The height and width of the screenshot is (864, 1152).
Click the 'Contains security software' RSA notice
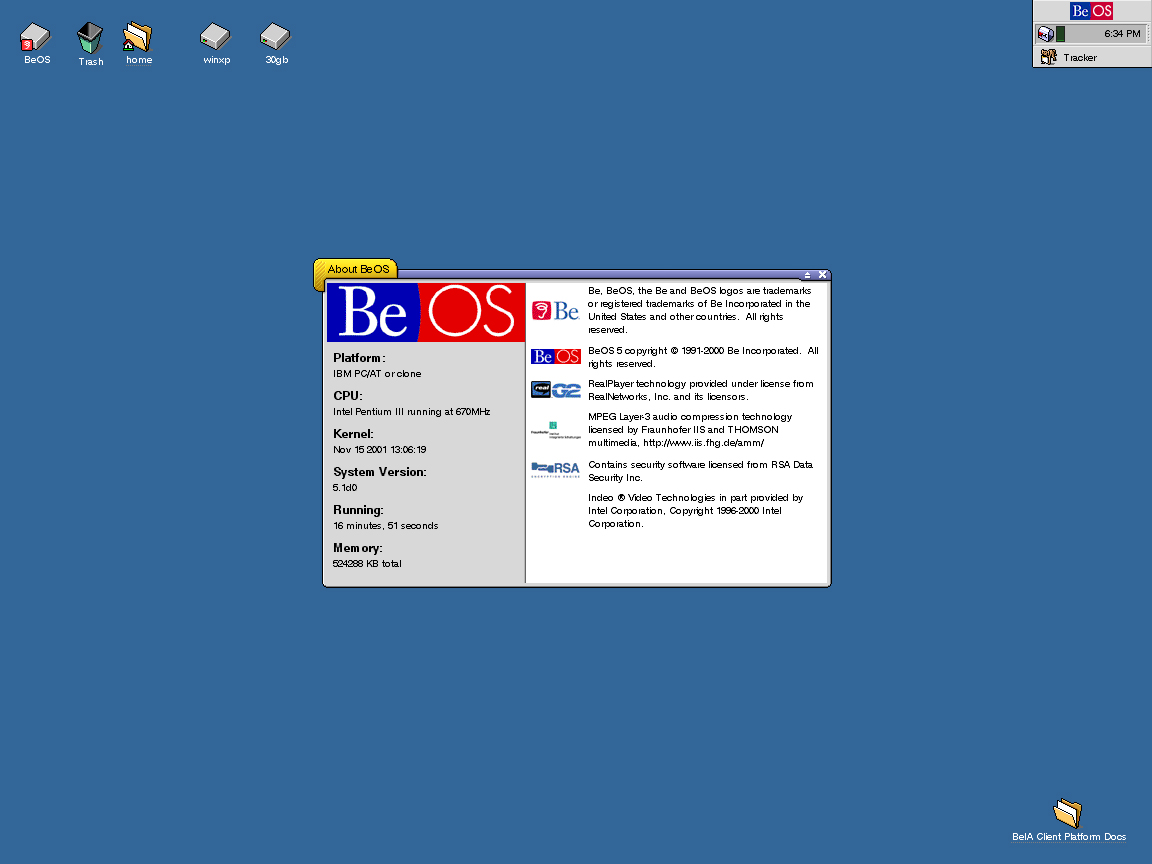tap(700, 471)
